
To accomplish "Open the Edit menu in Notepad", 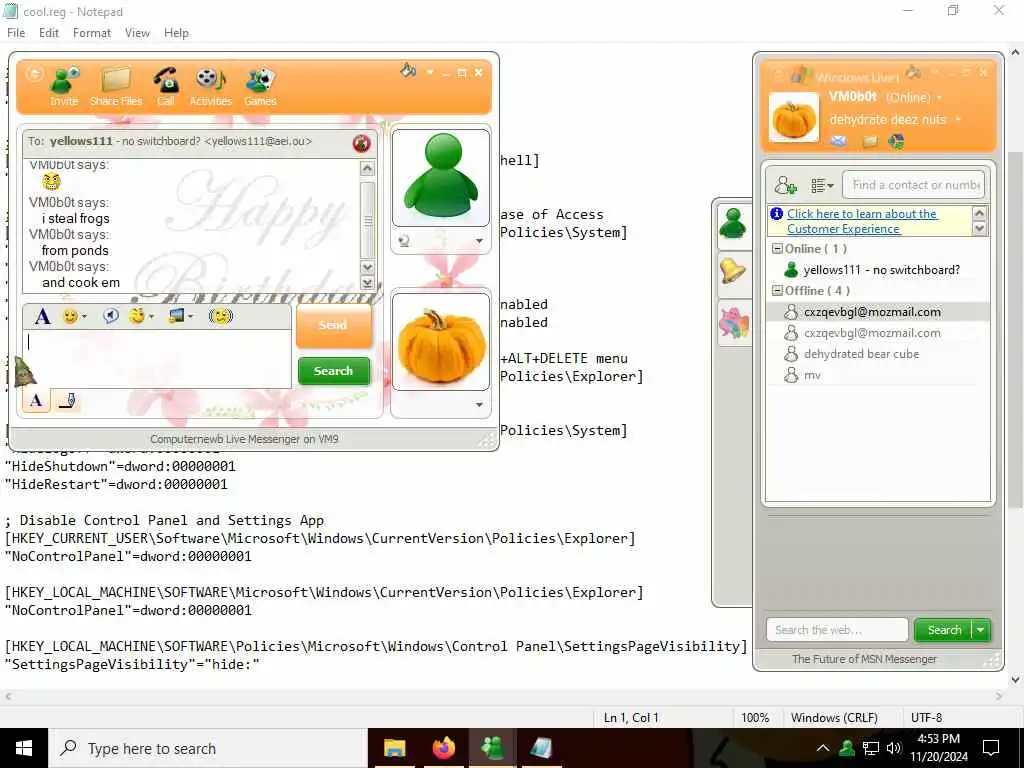I will point(49,33).
